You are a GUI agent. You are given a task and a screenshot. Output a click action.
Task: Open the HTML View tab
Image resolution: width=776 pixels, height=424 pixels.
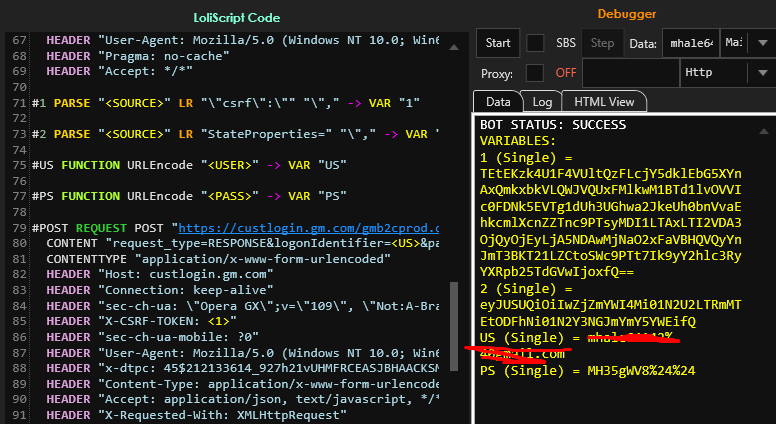point(604,102)
